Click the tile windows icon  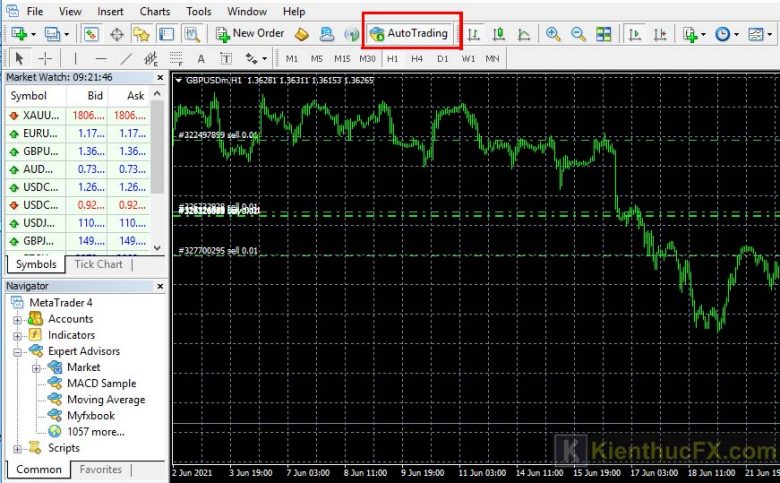[x=603, y=34]
